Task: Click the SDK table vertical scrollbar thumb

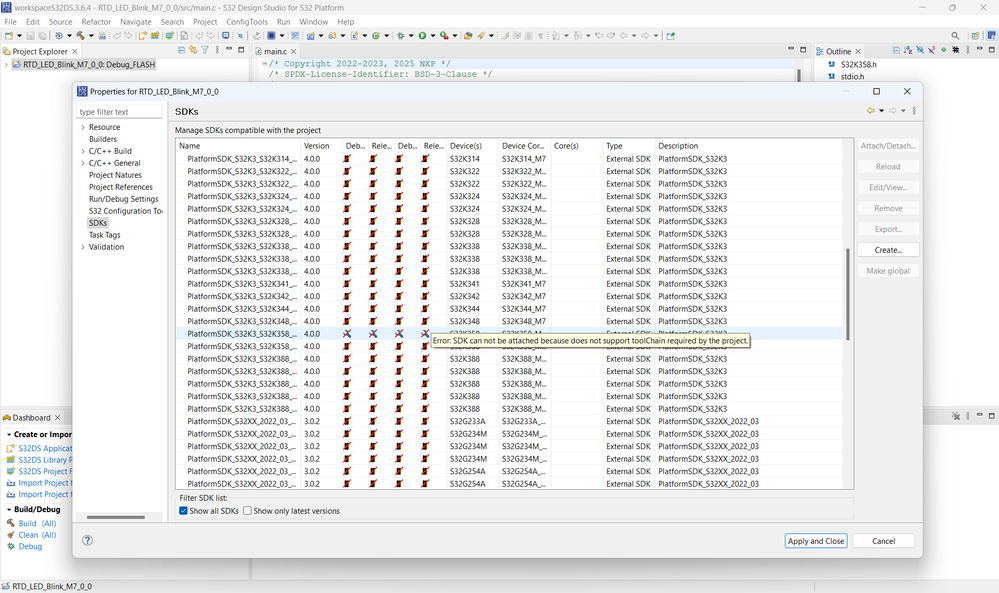Action: click(847, 294)
